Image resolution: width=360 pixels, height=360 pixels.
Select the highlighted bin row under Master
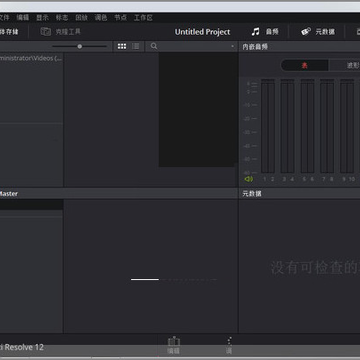(31, 205)
